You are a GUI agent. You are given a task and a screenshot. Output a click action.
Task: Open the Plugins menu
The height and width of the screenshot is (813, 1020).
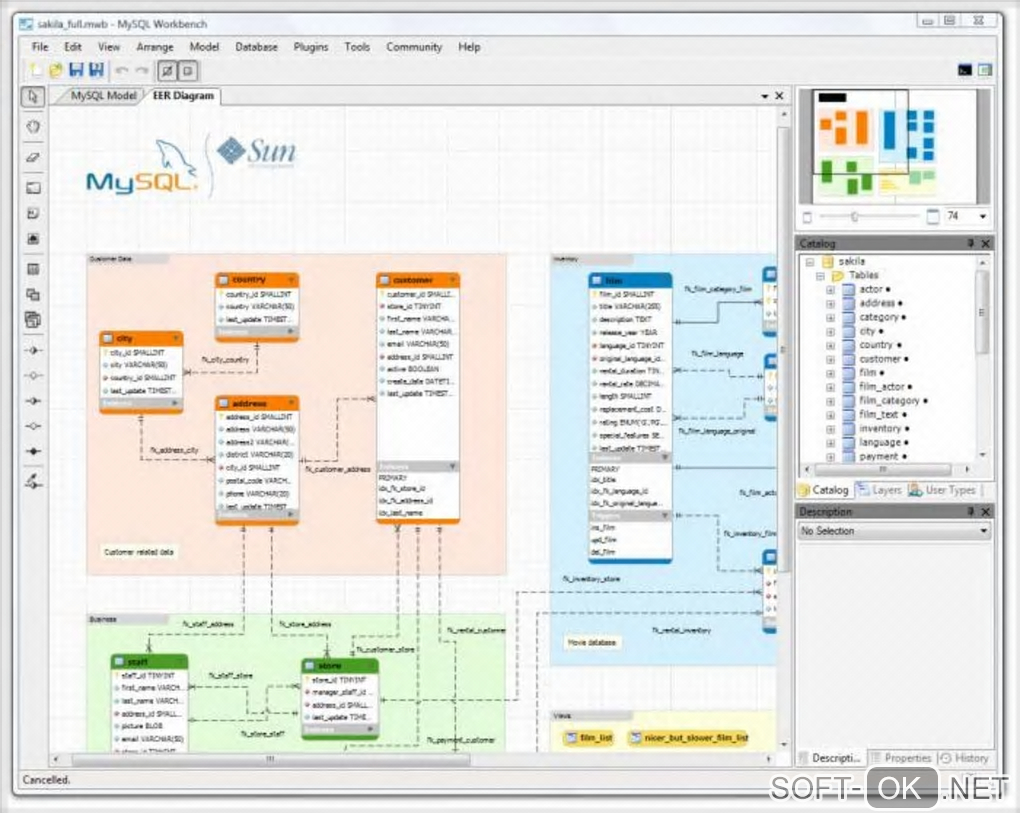click(310, 47)
